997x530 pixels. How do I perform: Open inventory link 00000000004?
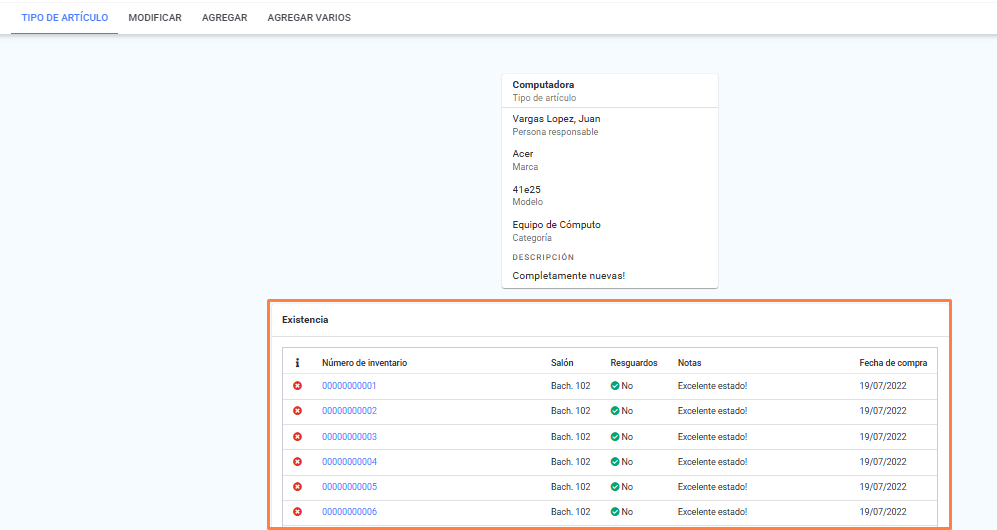[x=349, y=462]
